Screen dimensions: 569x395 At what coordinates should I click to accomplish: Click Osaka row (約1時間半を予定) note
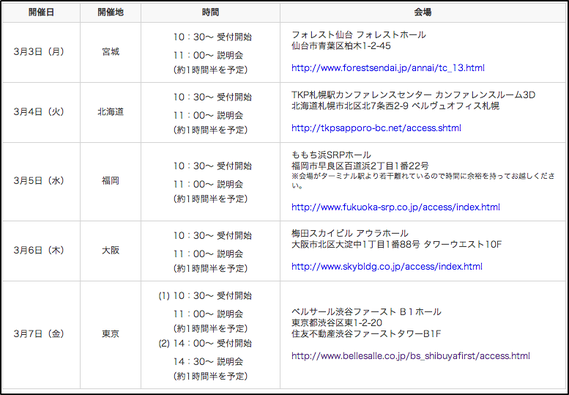coord(210,268)
